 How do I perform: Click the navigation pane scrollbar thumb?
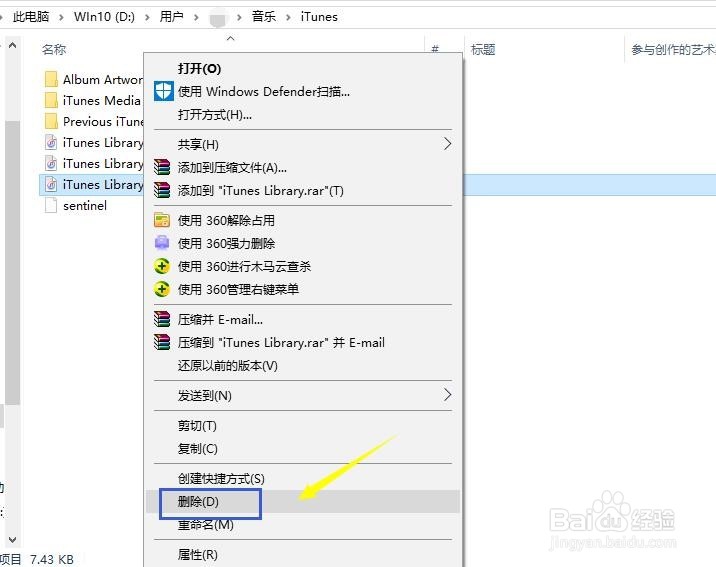(x=12, y=262)
